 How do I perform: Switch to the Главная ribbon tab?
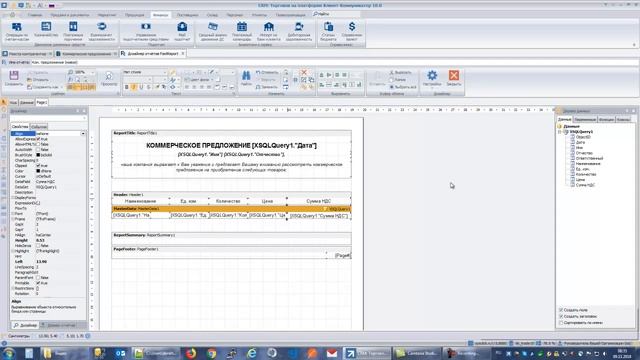click(35, 15)
